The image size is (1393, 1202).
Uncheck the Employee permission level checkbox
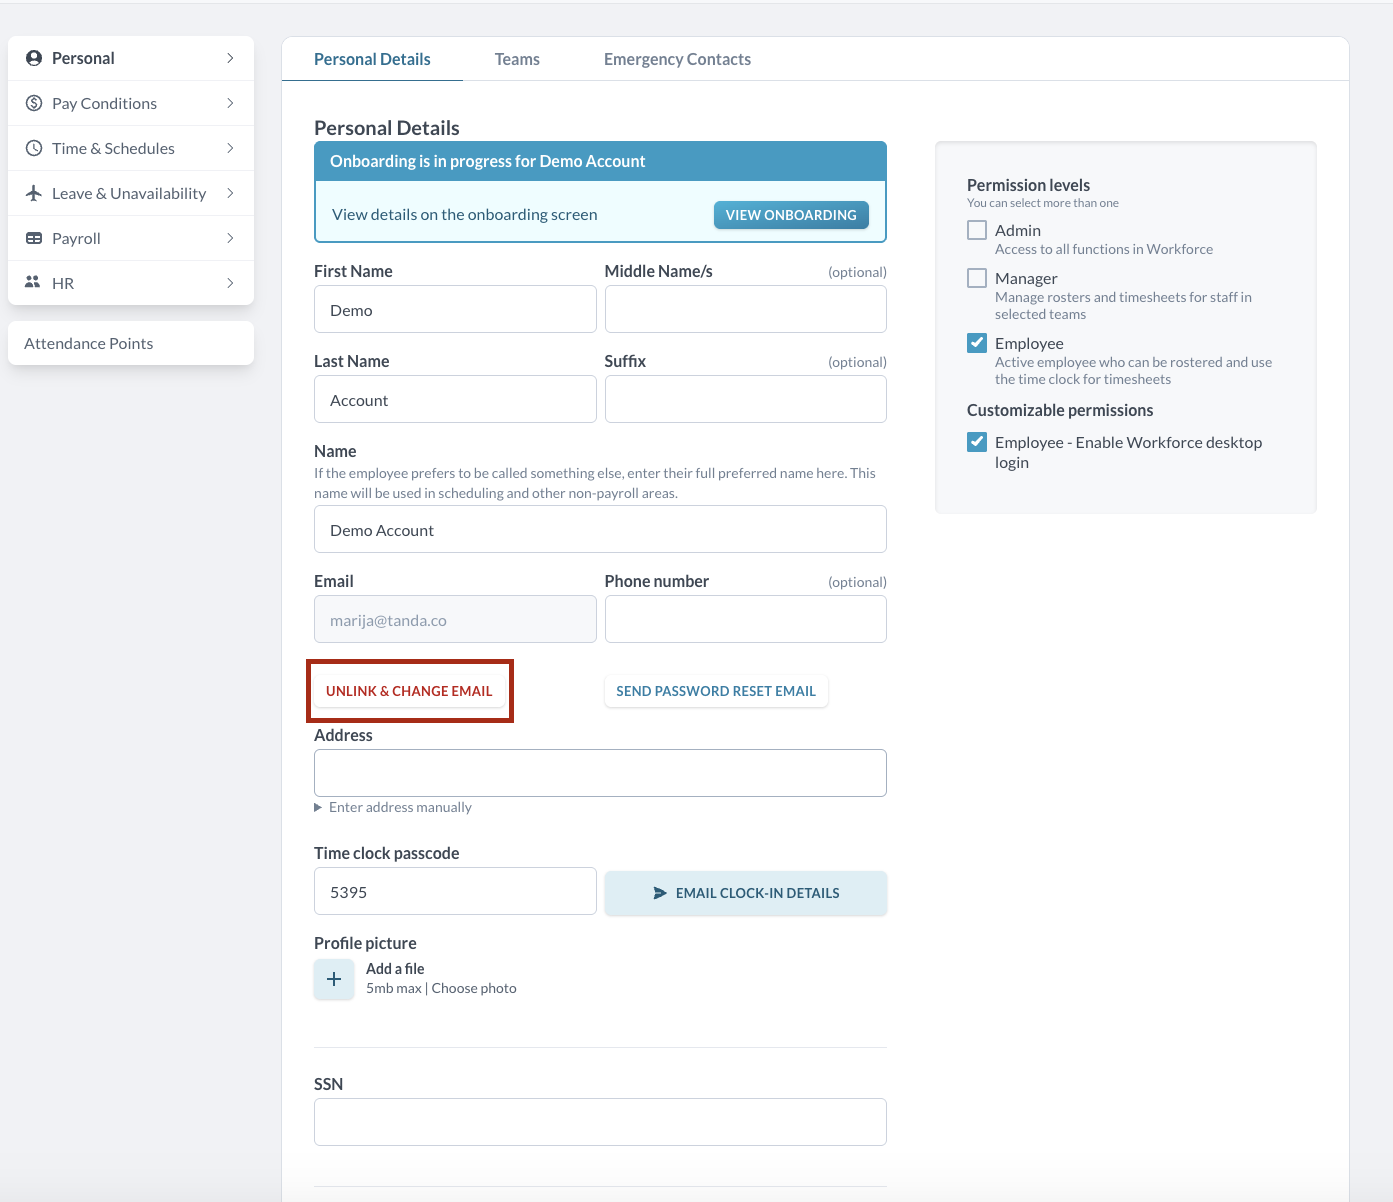click(977, 343)
